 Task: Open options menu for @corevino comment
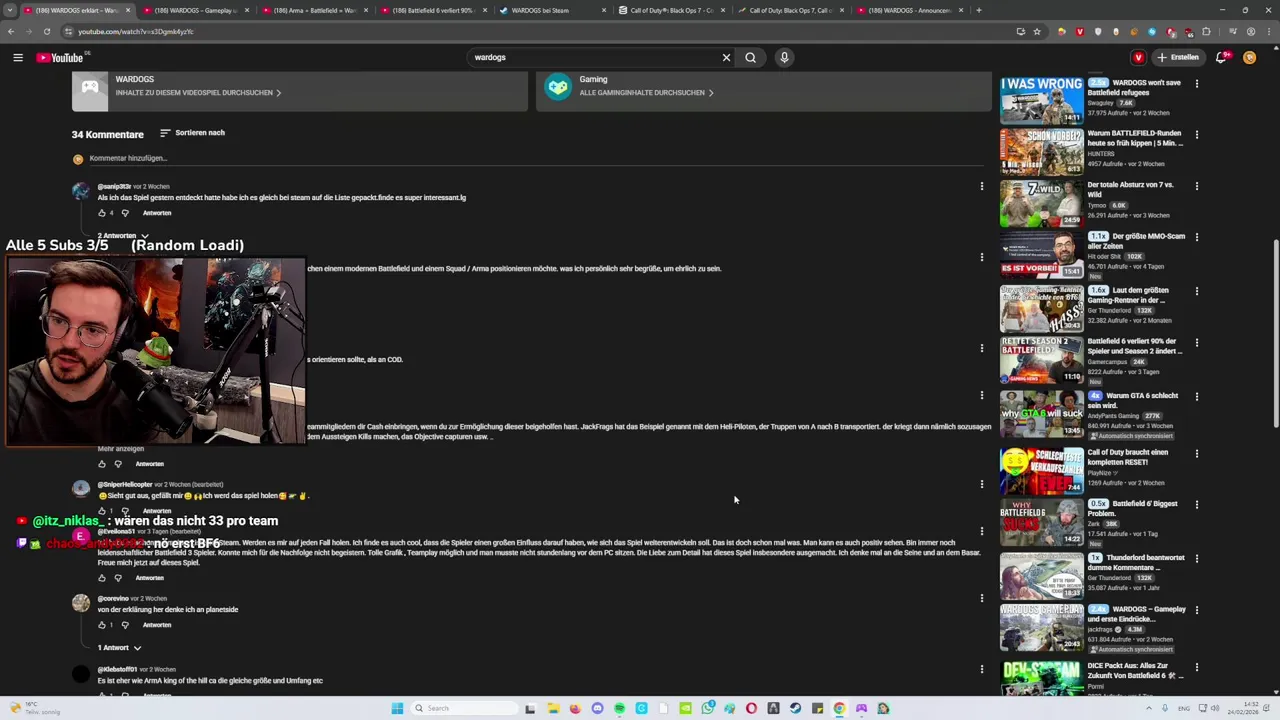tap(981, 598)
